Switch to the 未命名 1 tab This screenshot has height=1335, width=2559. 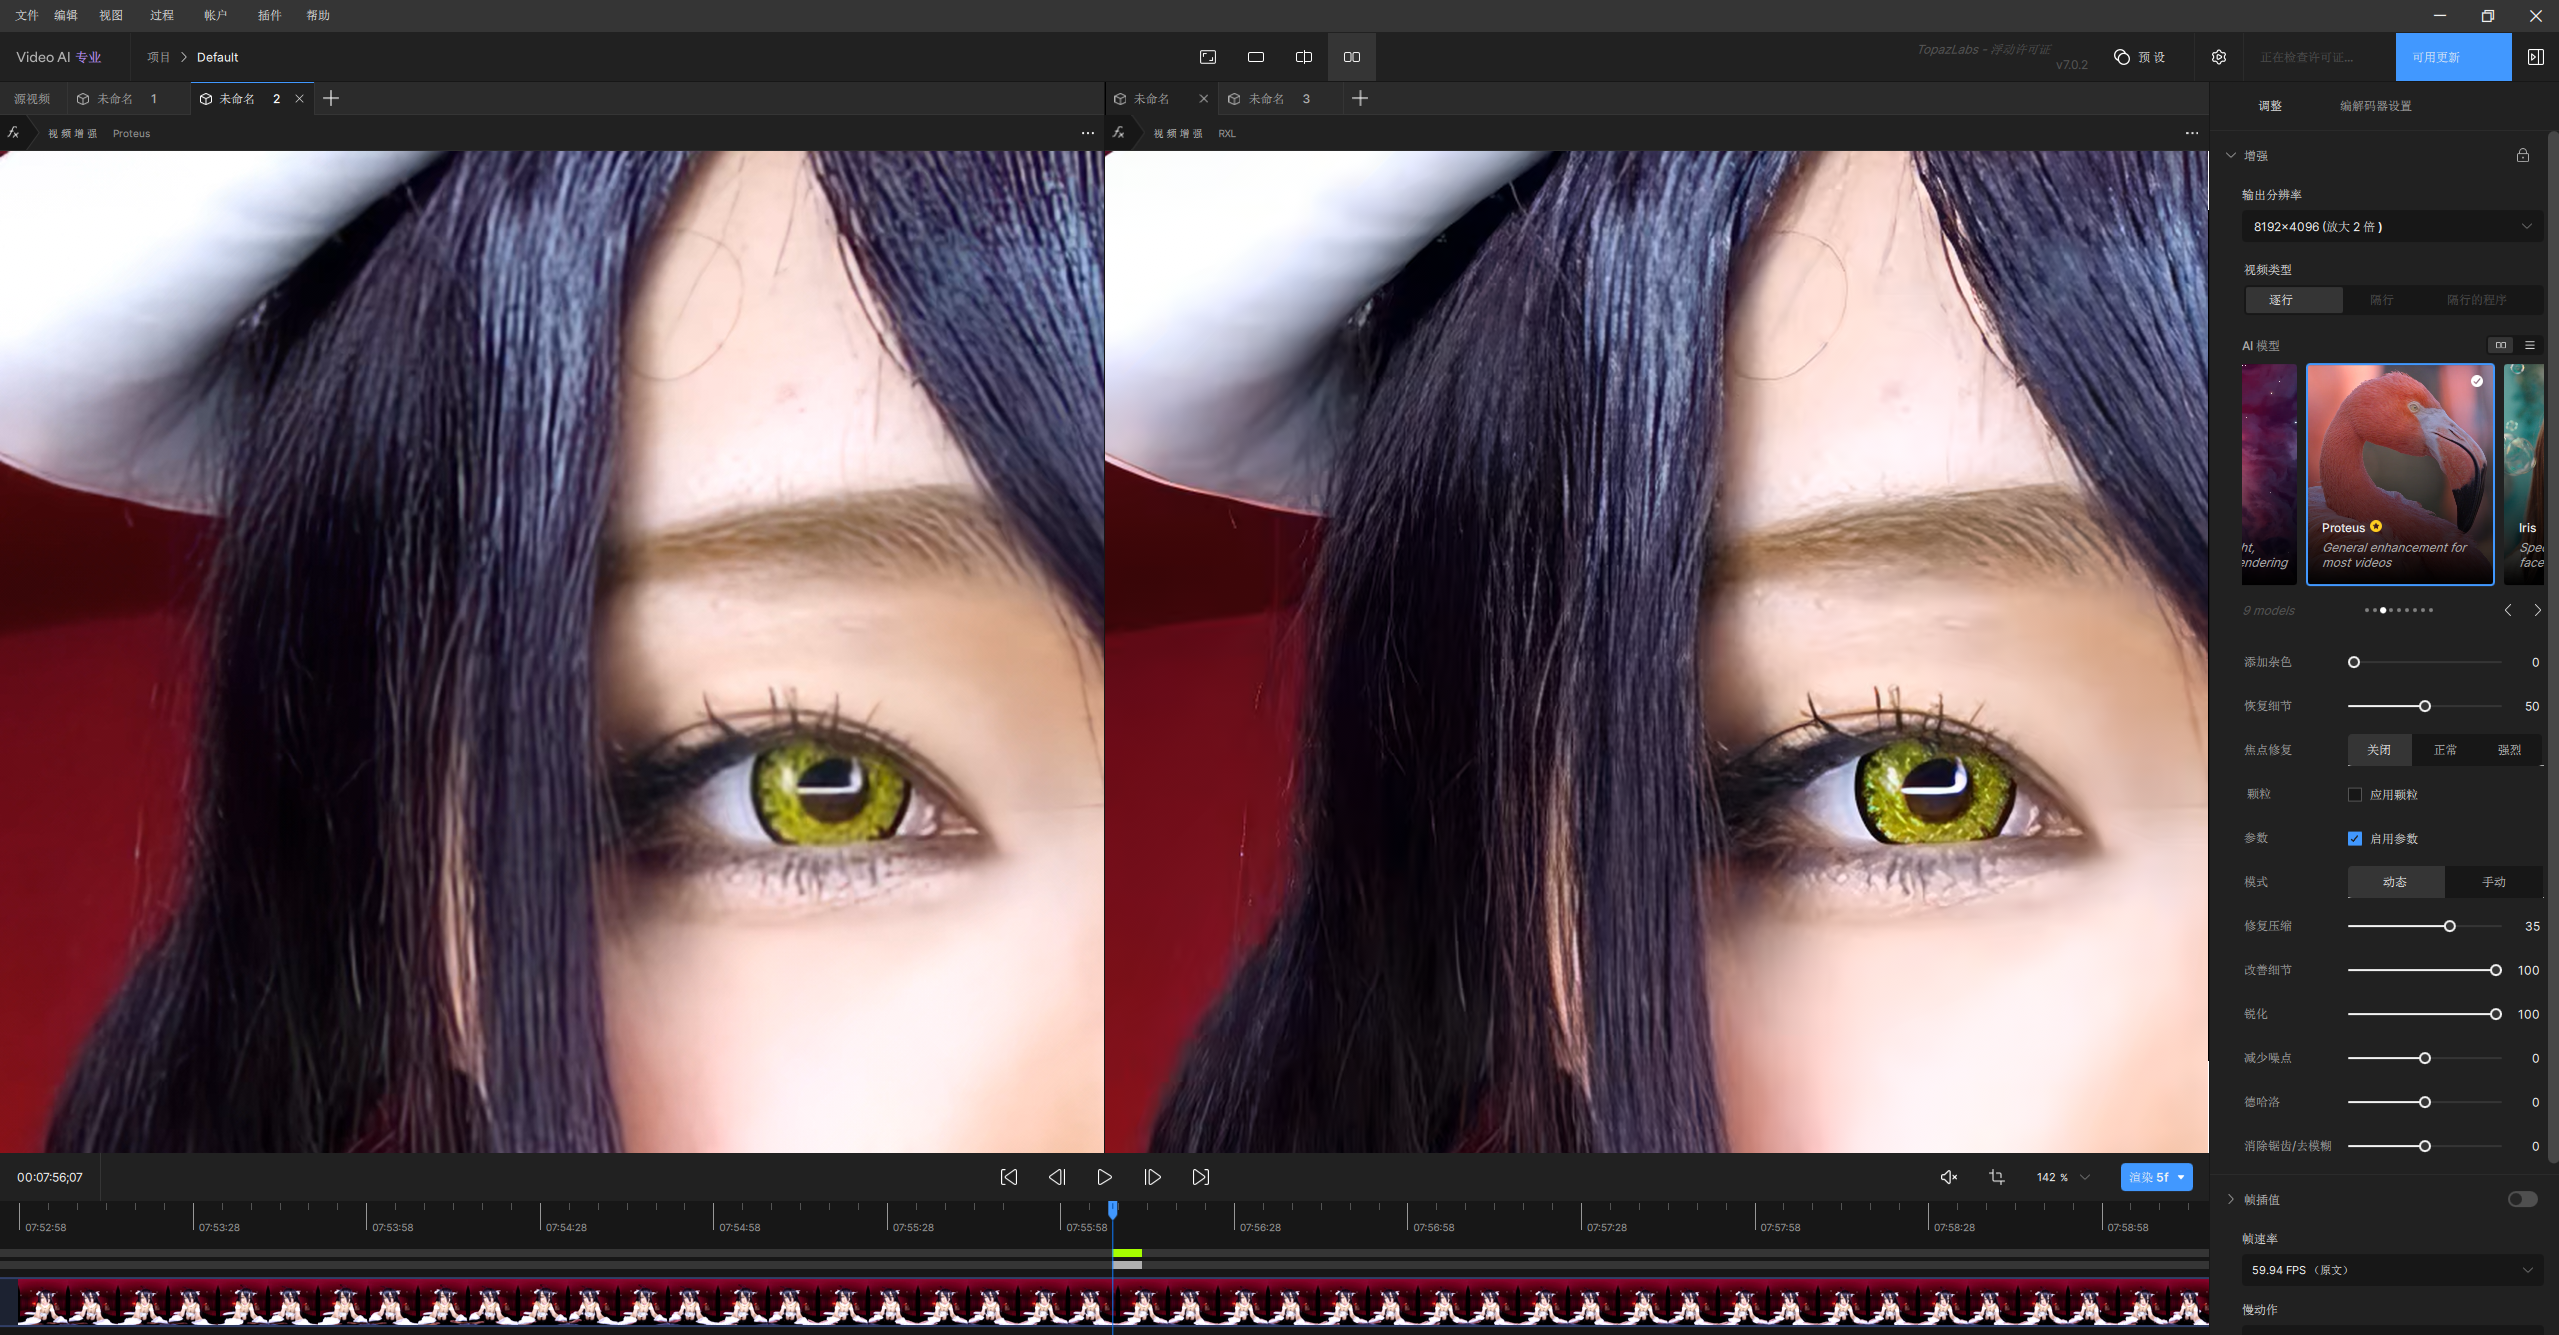(126, 99)
